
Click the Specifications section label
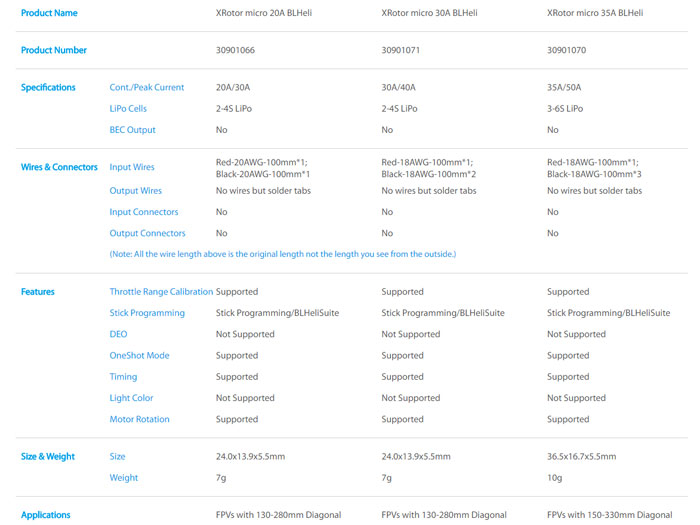48,87
